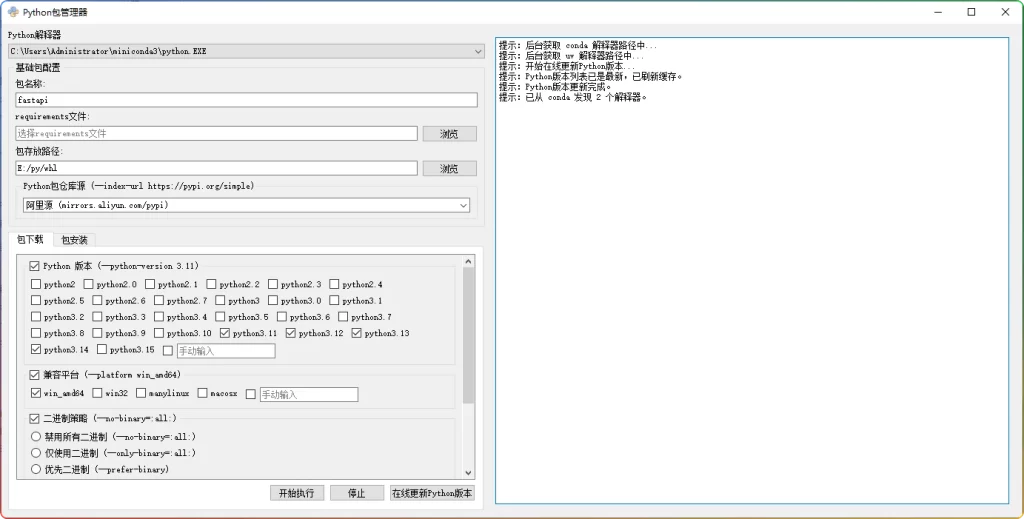1024x519 pixels.
Task: Switch to the 包下载 tab
Action: (x=30, y=240)
